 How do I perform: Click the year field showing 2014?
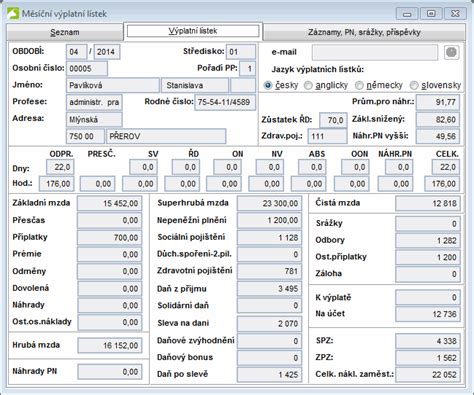pos(107,52)
